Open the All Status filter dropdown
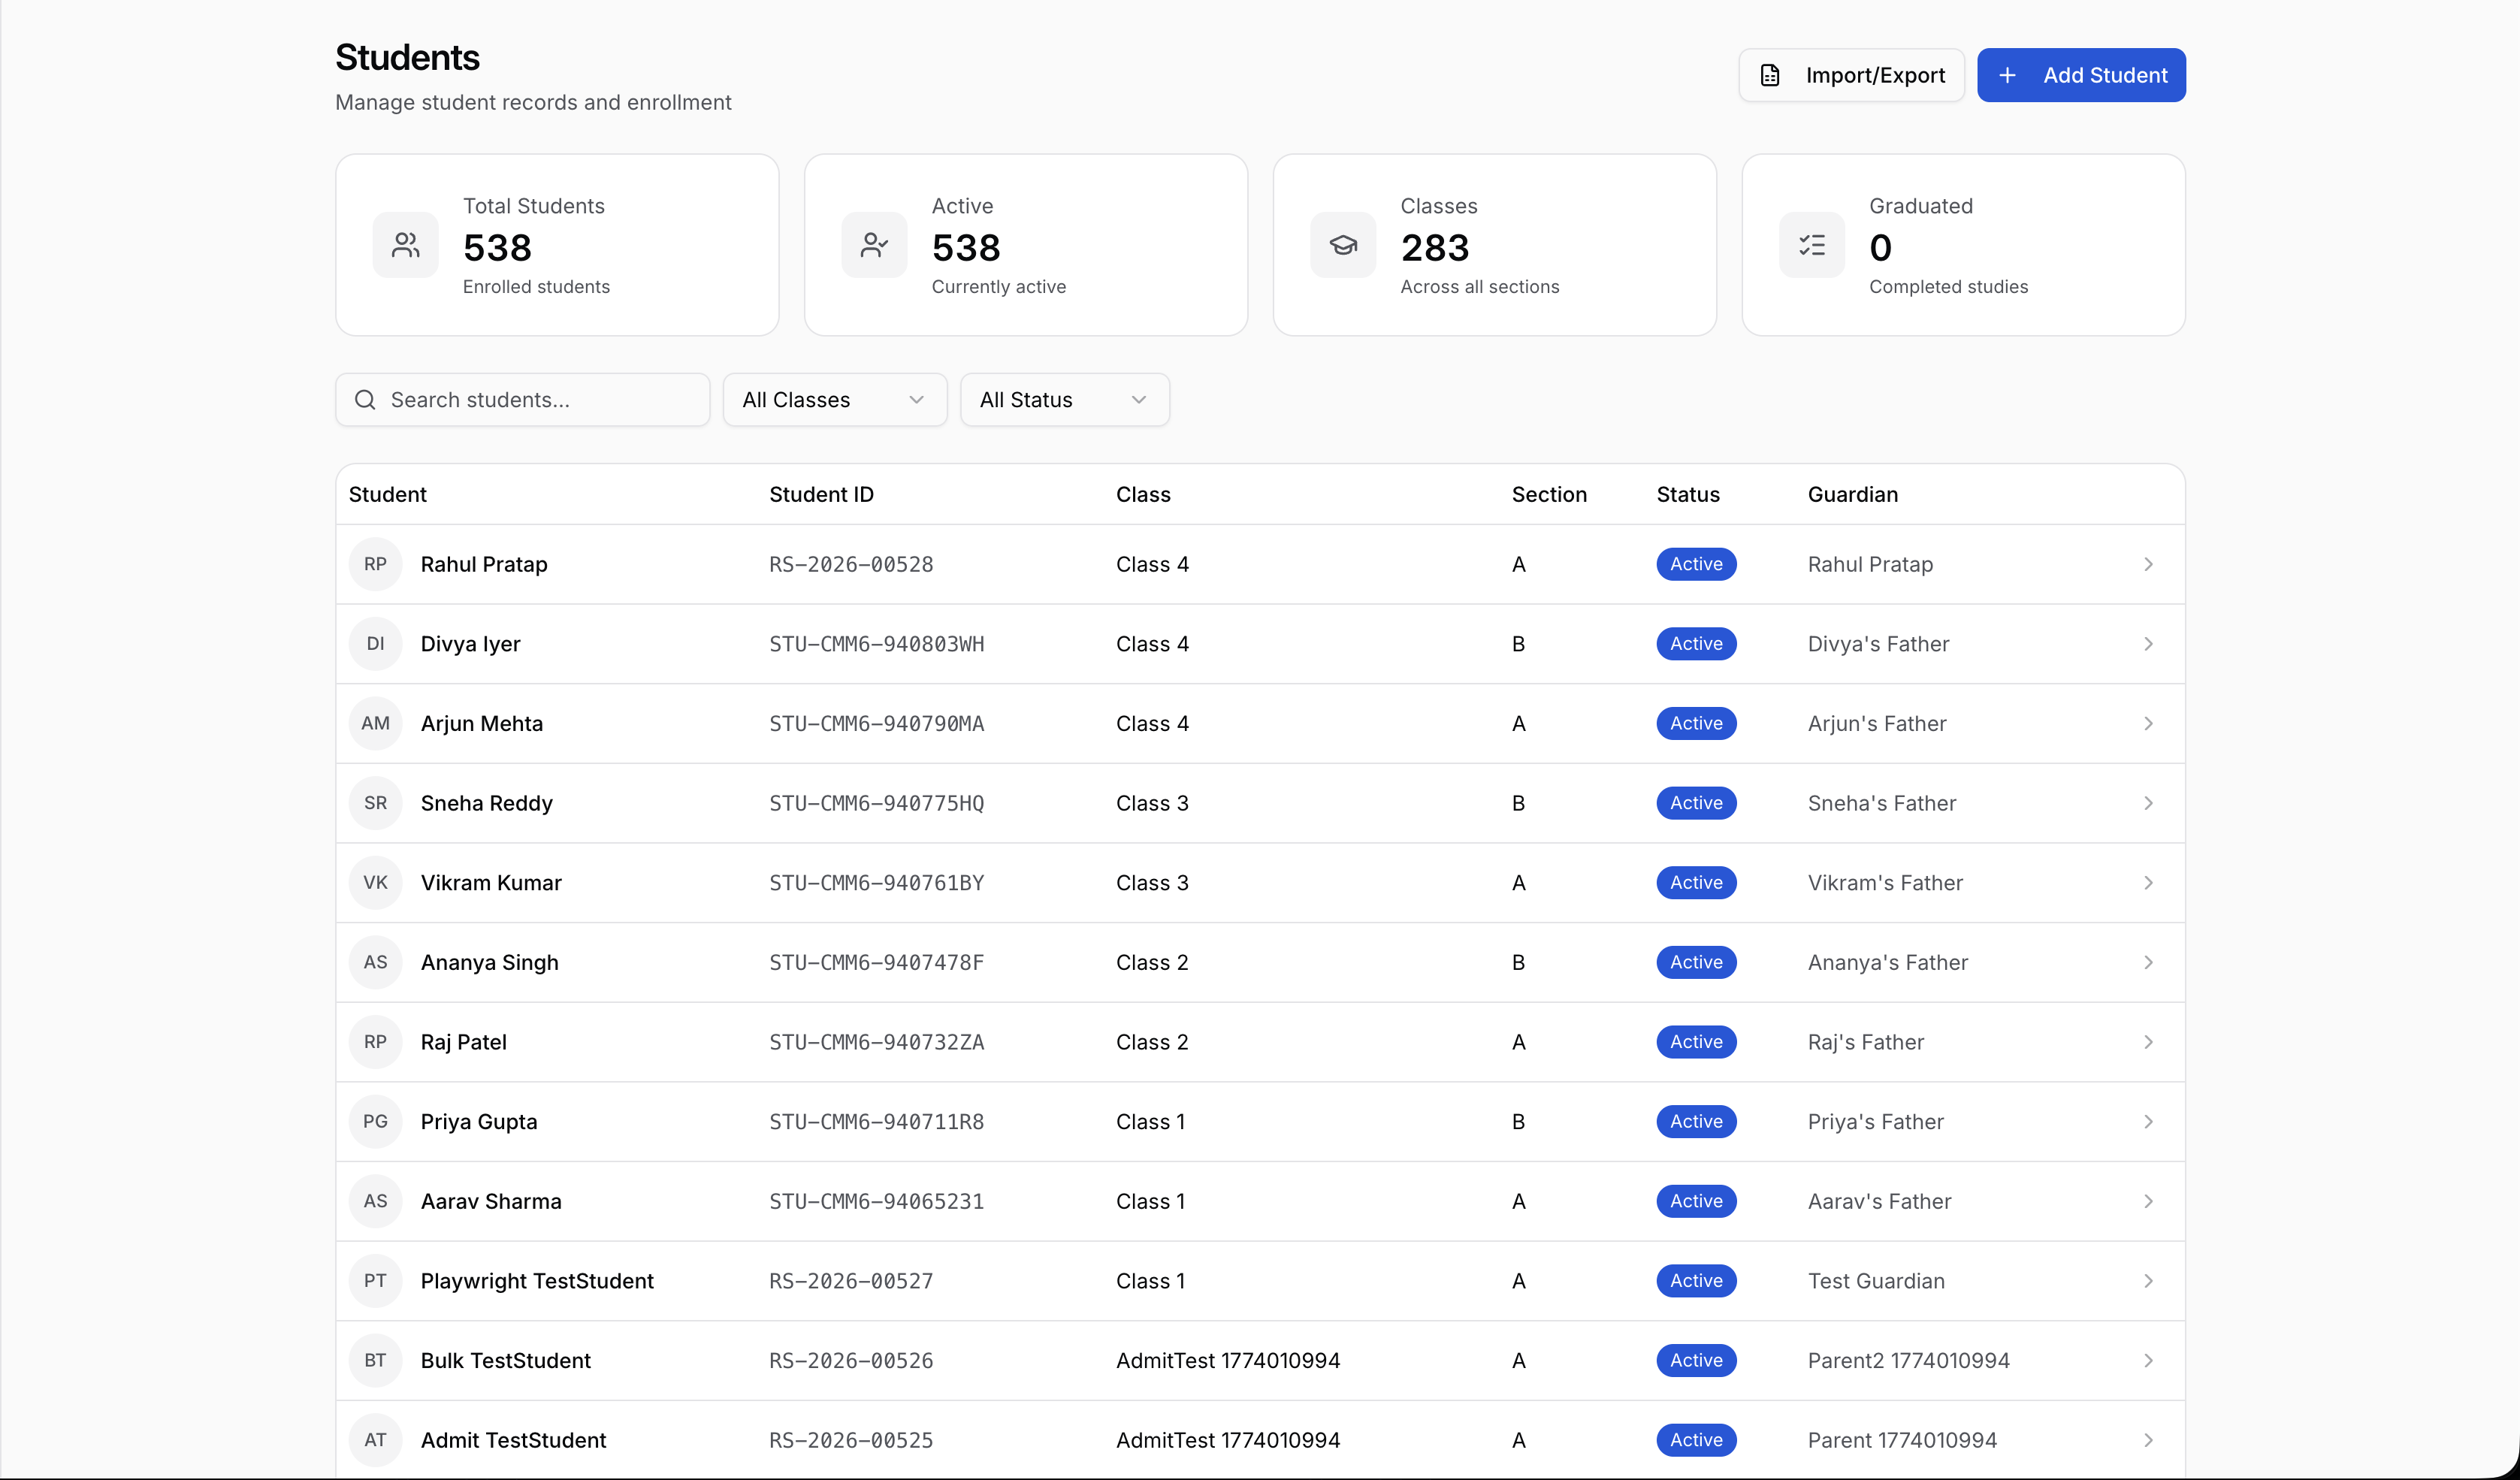The width and height of the screenshot is (2520, 1480). [x=1064, y=400]
